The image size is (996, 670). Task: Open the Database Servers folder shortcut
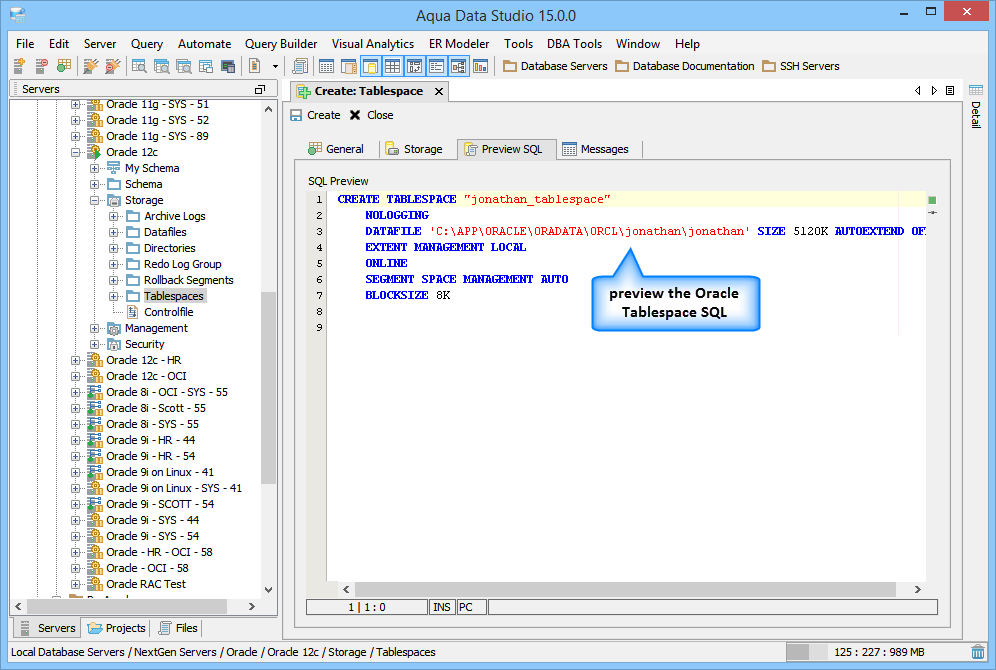[555, 66]
